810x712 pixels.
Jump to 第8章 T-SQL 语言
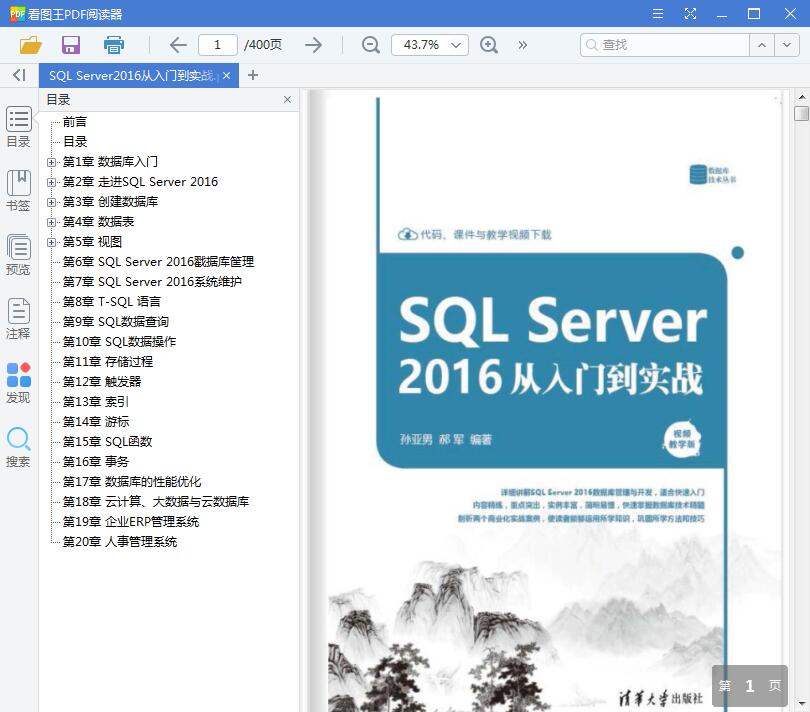click(112, 302)
